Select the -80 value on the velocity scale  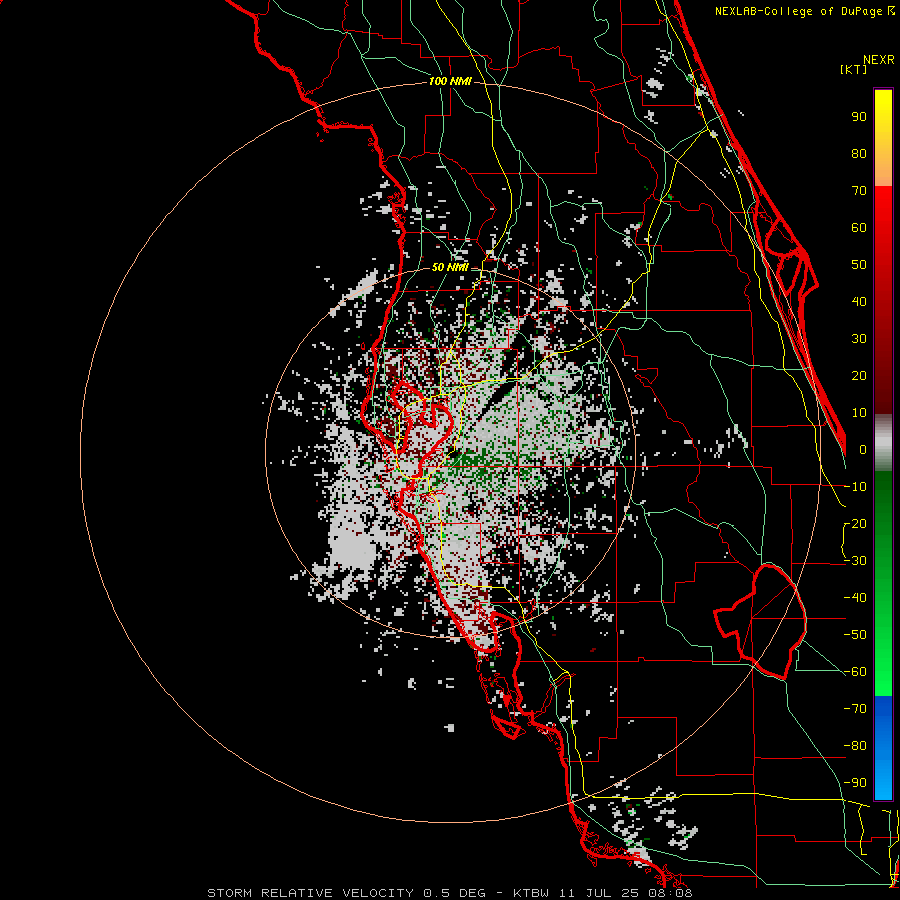point(855,746)
